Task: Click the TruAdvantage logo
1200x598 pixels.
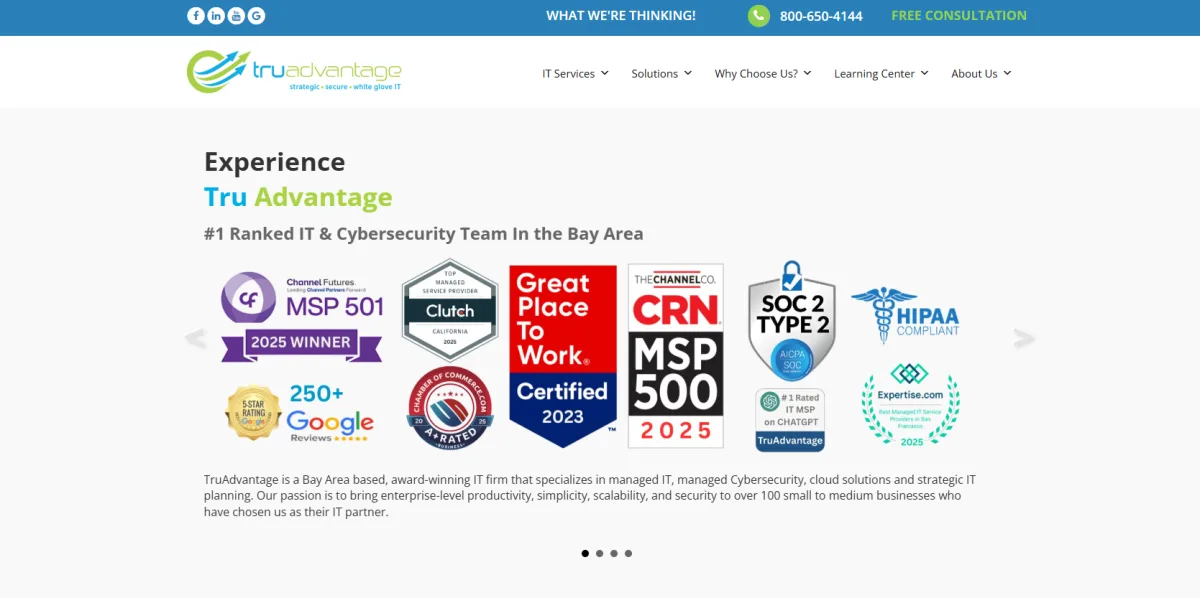Action: click(294, 72)
